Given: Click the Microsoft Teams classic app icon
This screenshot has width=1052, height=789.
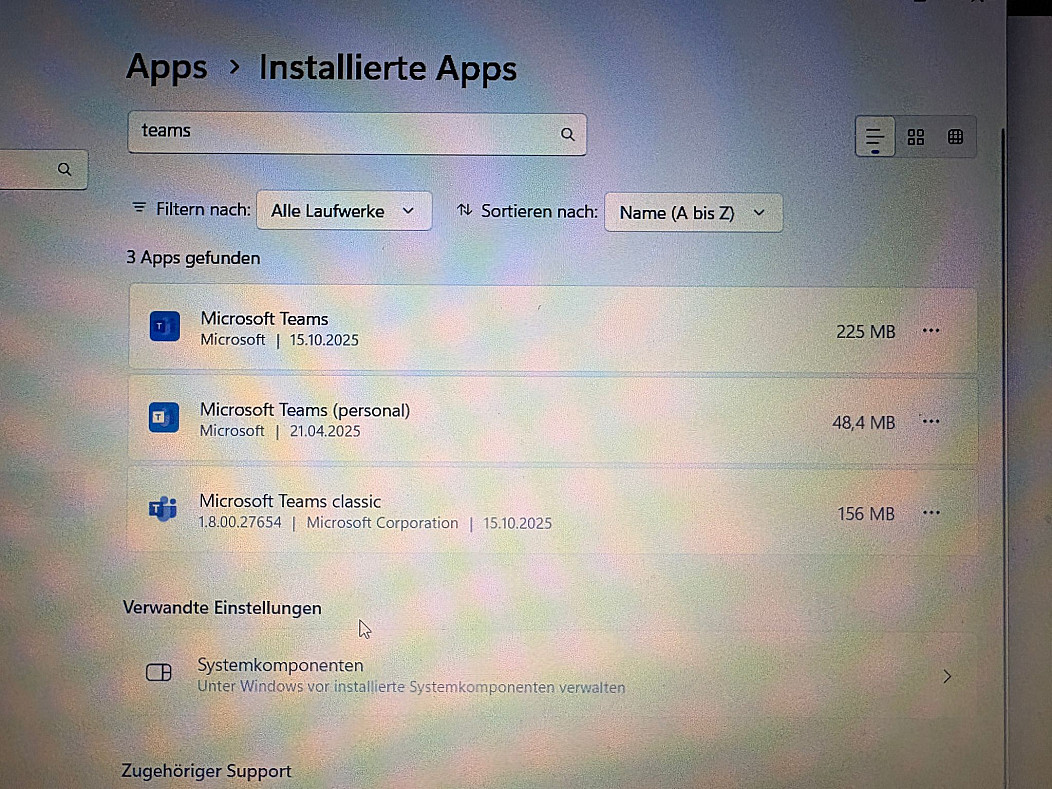Looking at the screenshot, I should tap(163, 510).
